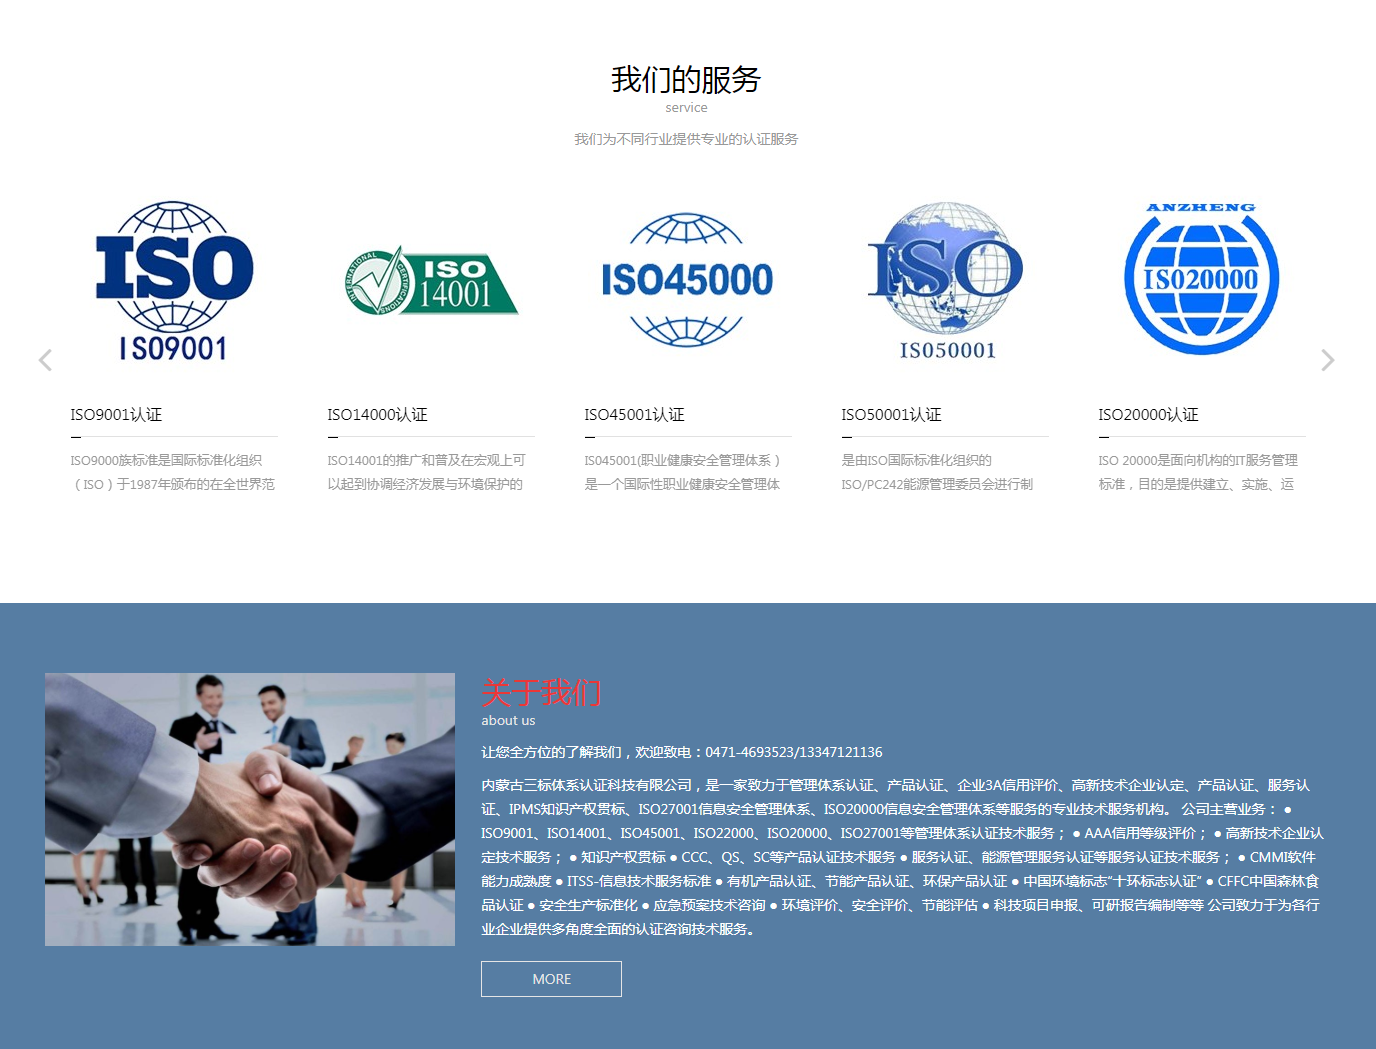Click the green ISO 14001 certification logo
1376x1049 pixels.
tap(431, 281)
